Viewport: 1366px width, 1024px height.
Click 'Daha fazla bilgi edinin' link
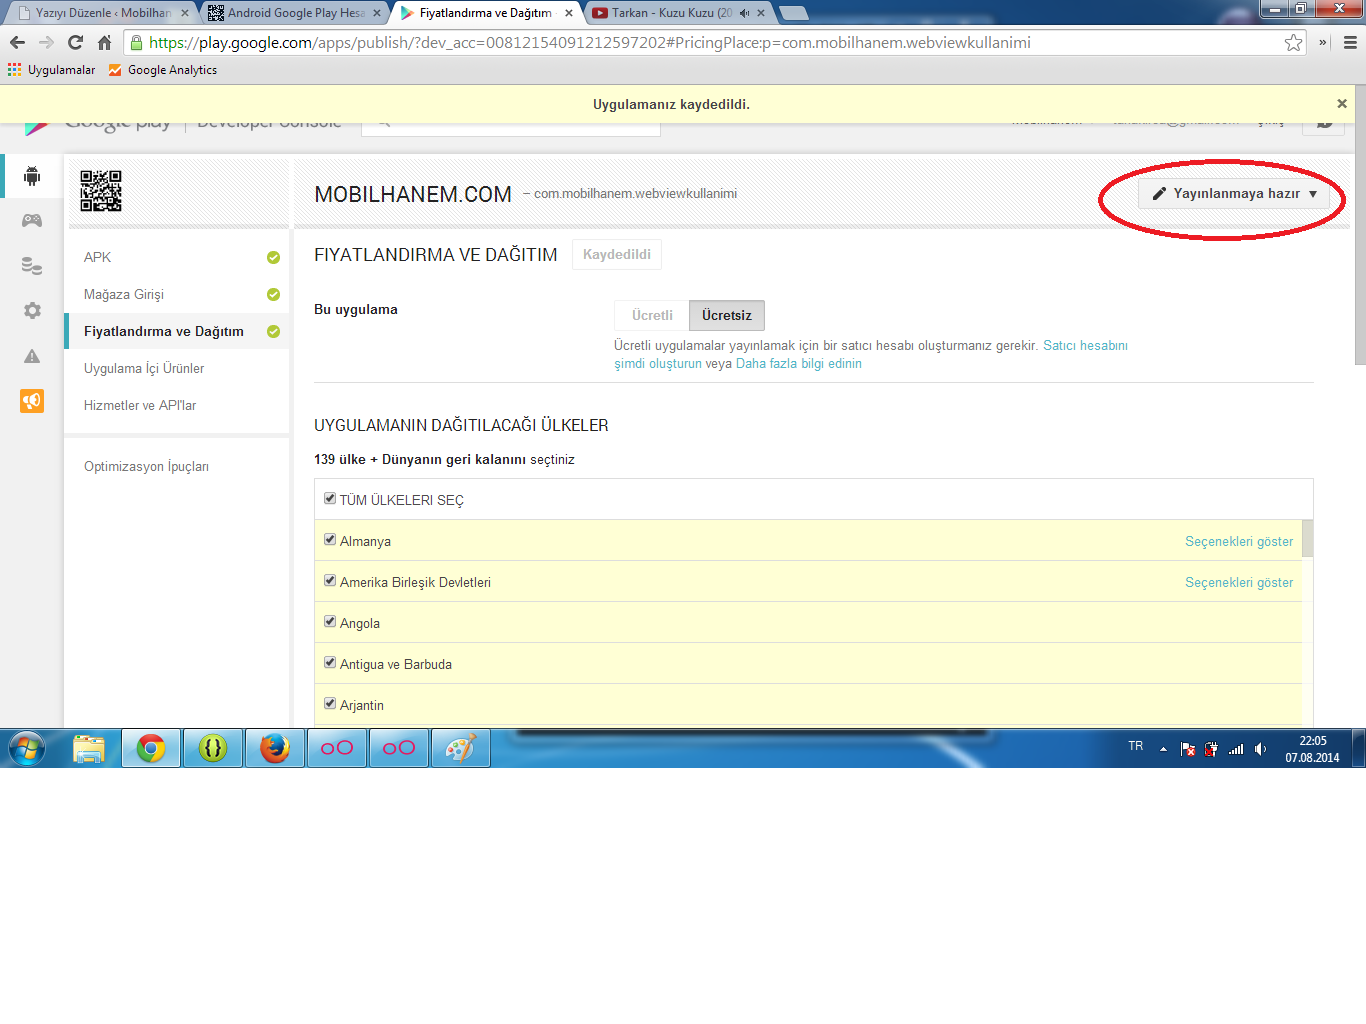coord(799,363)
